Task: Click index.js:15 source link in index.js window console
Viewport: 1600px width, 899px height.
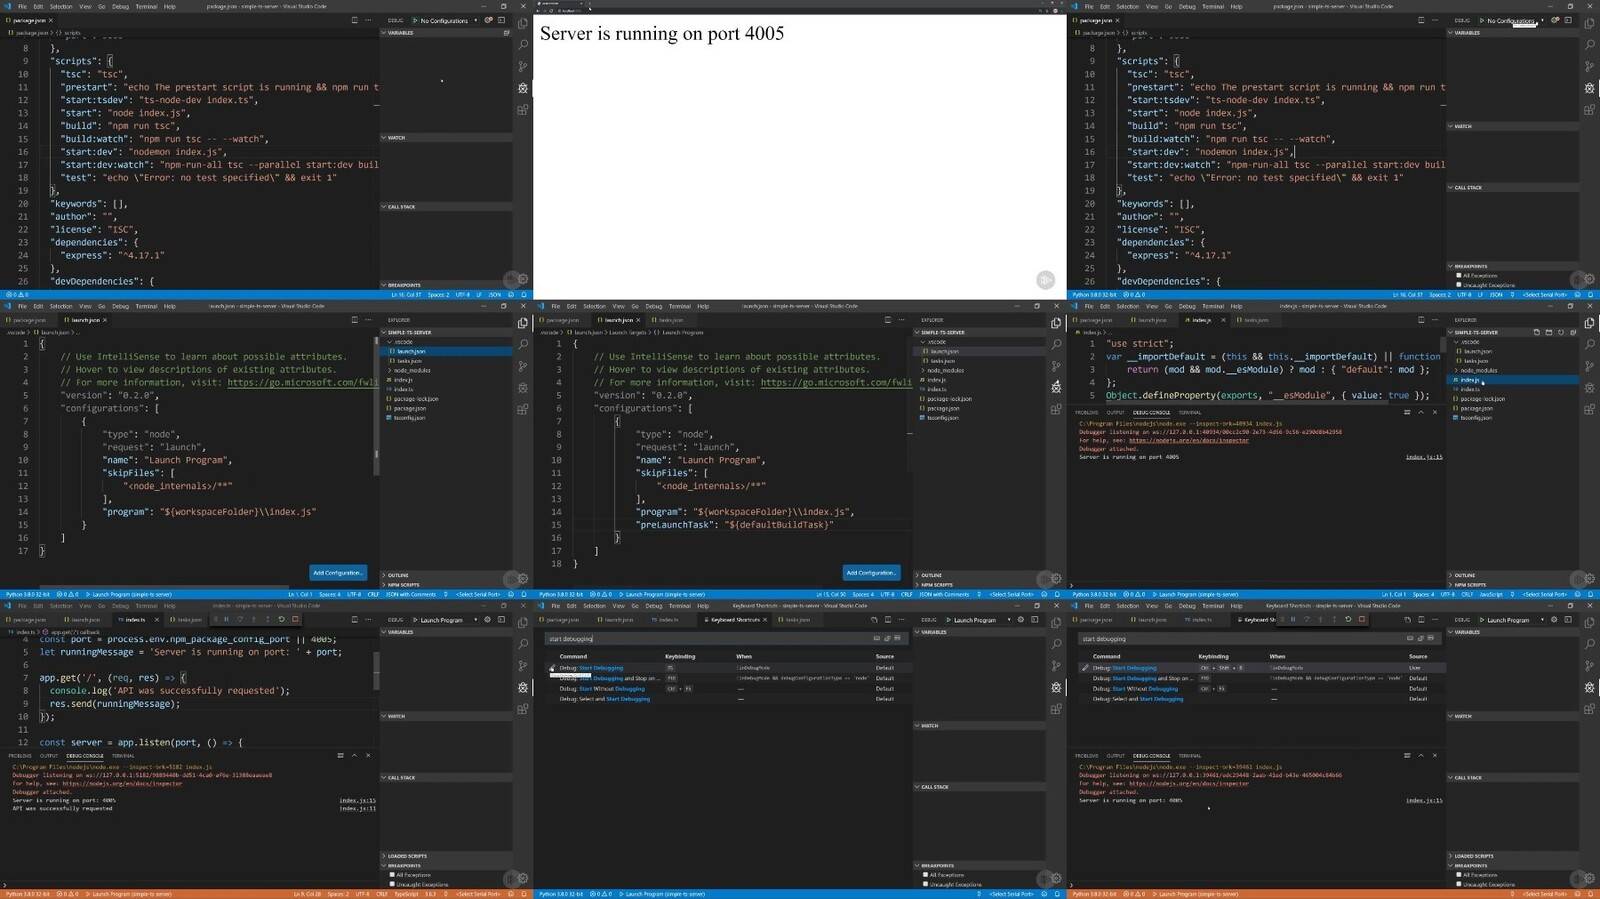Action: point(1424,457)
